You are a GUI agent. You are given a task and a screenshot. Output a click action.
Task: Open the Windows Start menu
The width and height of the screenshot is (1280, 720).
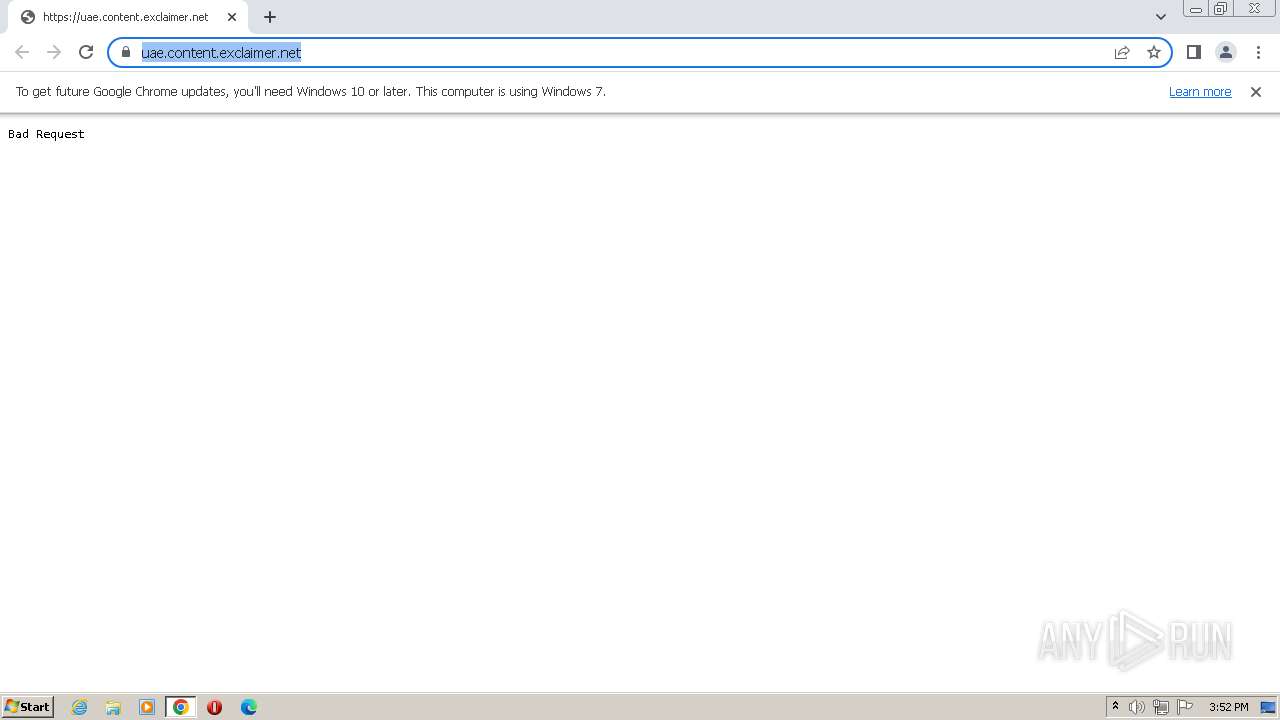coord(28,707)
